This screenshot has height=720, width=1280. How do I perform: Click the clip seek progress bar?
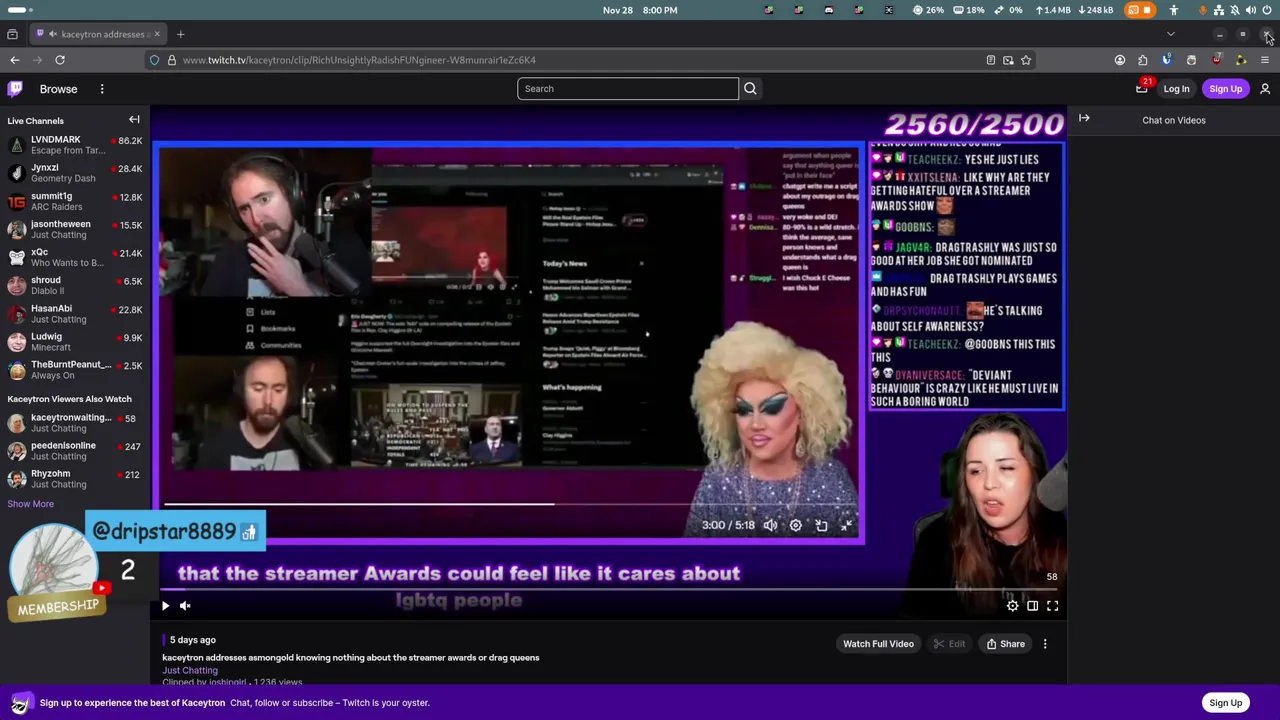pyautogui.click(x=609, y=590)
